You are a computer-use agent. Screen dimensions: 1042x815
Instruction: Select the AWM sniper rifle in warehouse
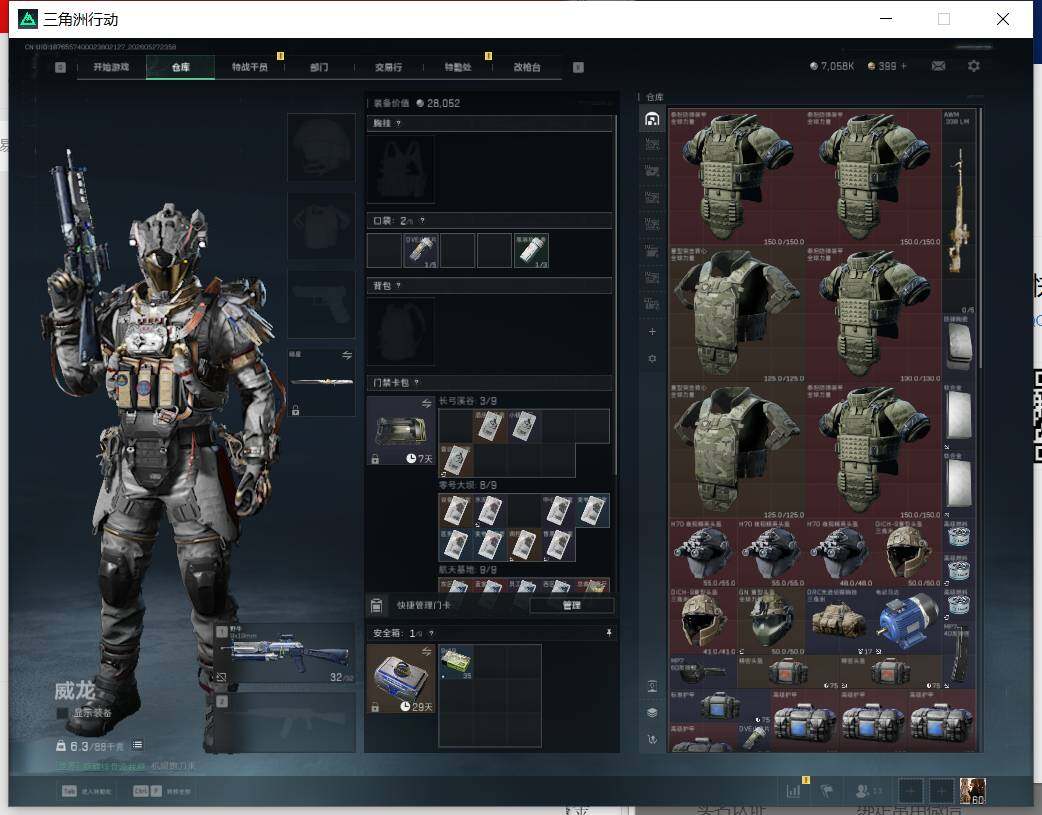(x=958, y=212)
